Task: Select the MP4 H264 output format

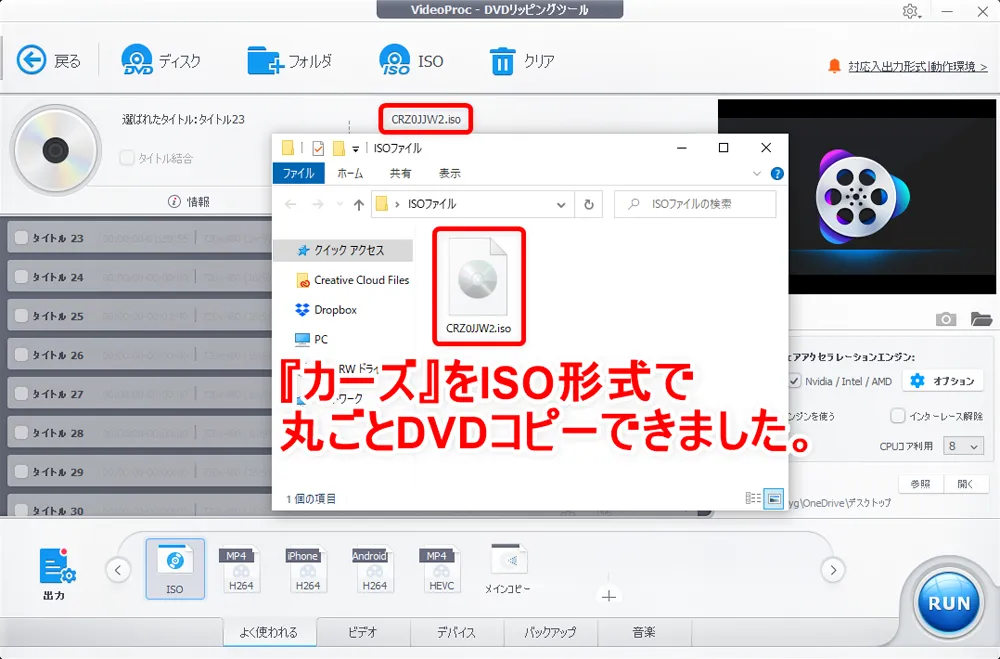Action: click(x=240, y=568)
